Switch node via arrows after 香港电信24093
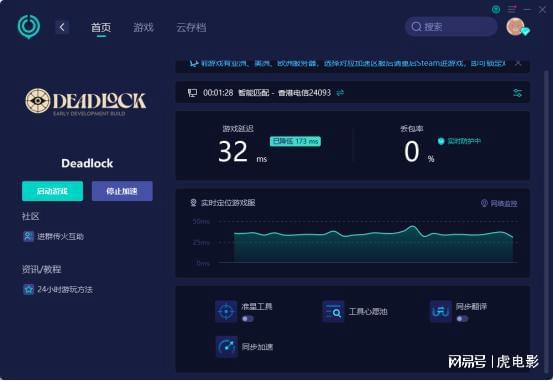553x381 pixels. (x=340, y=93)
